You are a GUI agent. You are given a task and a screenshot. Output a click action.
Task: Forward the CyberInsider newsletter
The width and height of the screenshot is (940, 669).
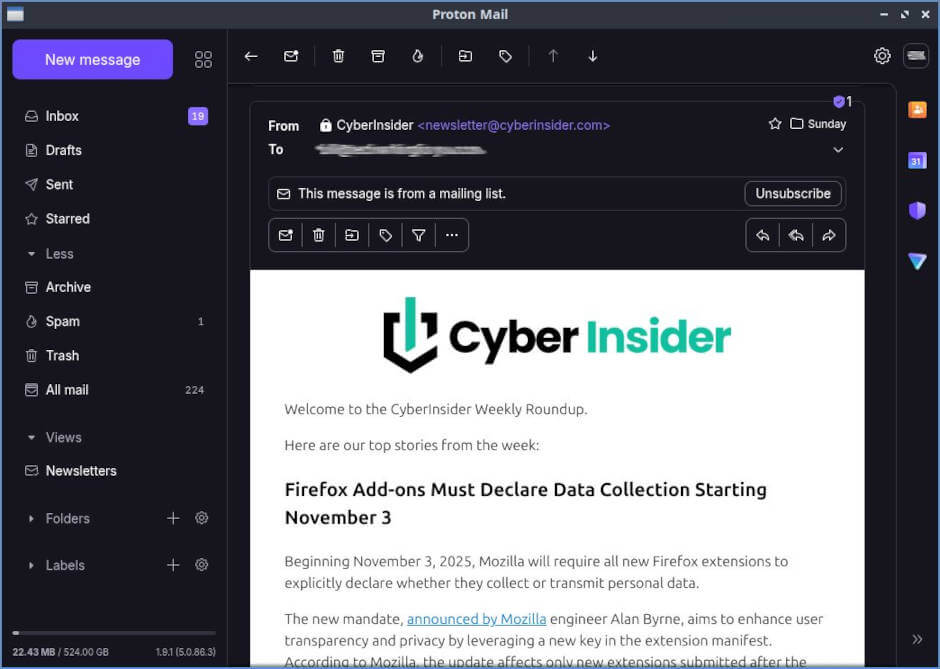pyautogui.click(x=828, y=235)
